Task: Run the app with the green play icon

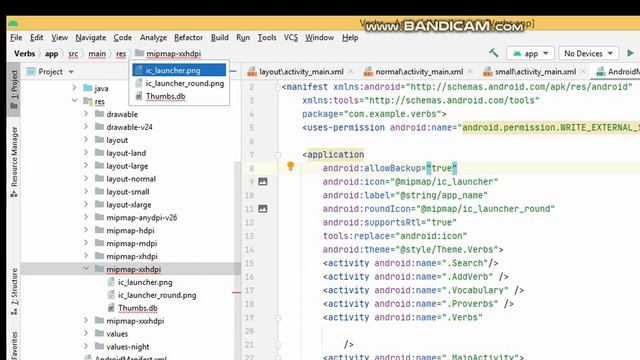Action: tap(630, 53)
